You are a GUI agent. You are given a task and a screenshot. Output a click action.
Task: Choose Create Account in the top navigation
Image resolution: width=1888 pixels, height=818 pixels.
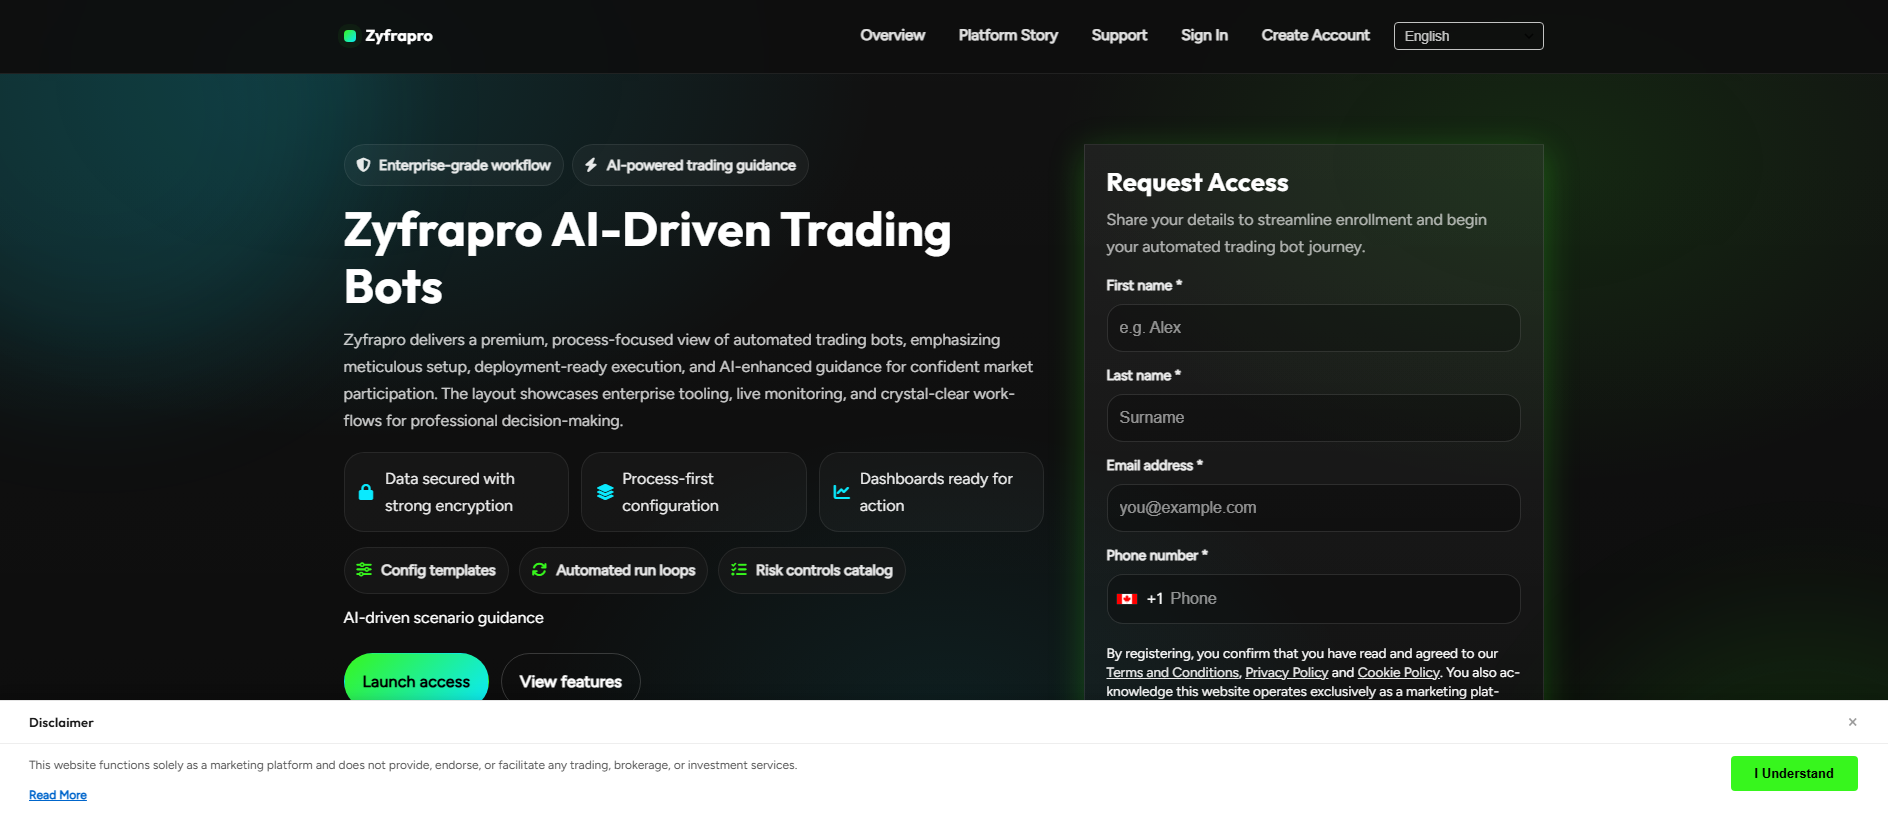point(1315,35)
